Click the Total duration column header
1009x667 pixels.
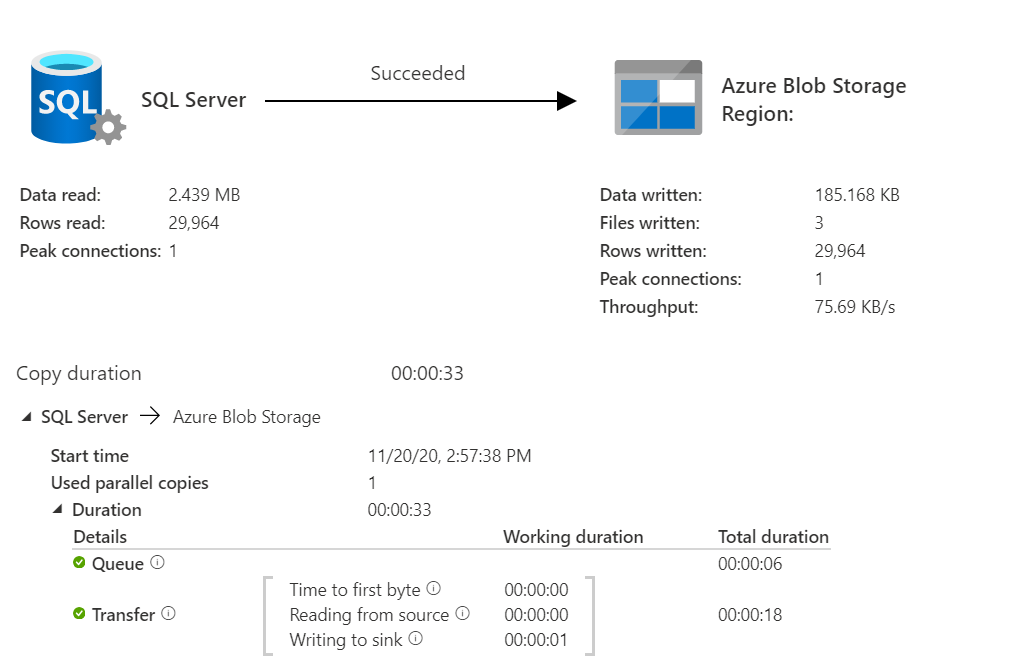[773, 537]
